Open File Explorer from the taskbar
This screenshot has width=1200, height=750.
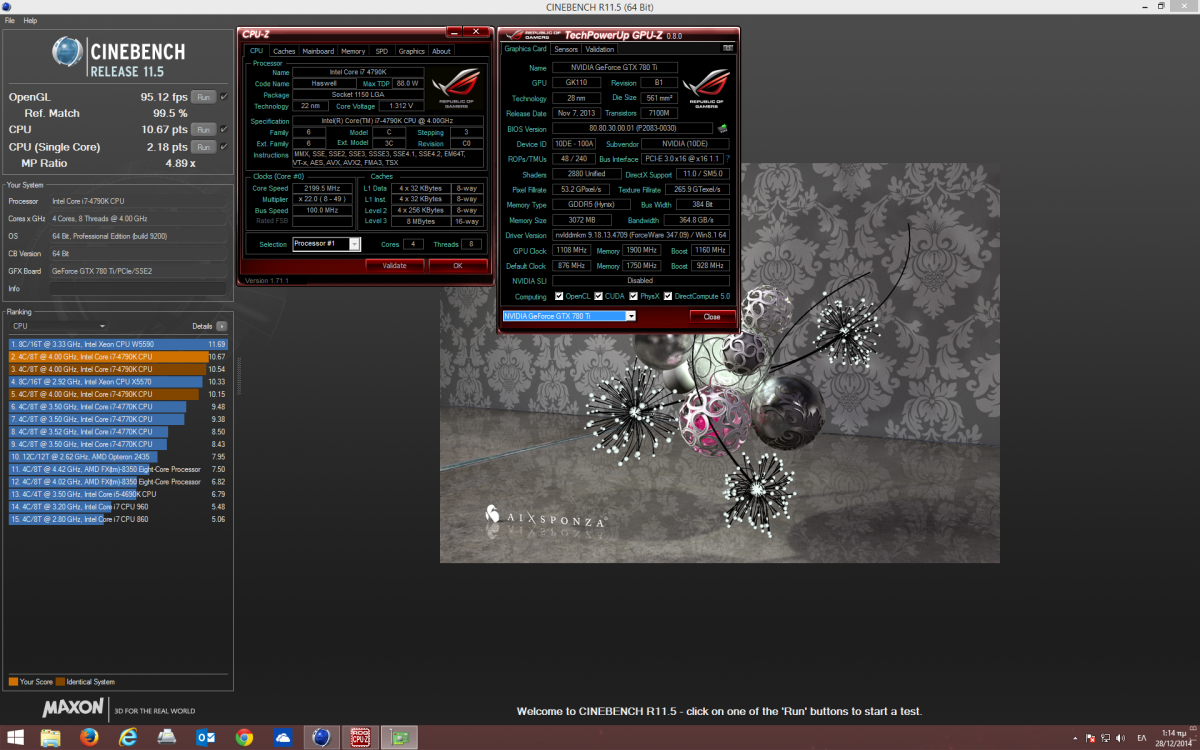tap(50, 737)
